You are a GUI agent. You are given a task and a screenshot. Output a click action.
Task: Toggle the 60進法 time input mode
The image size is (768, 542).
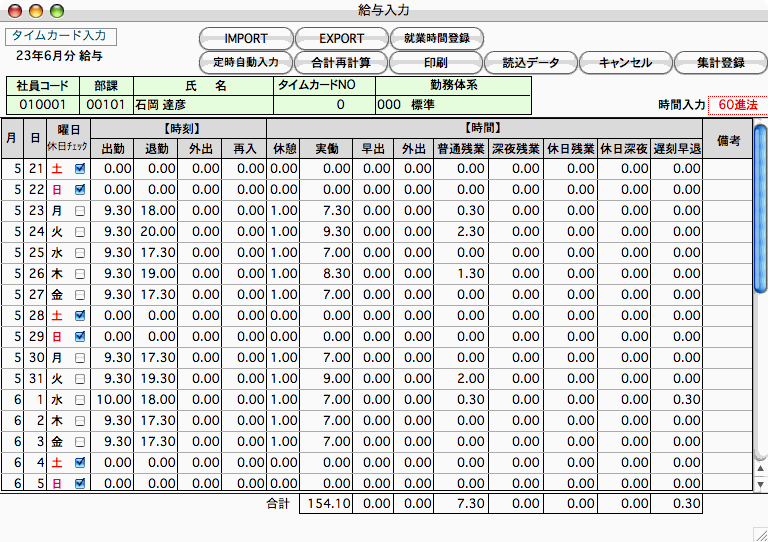pyautogui.click(x=737, y=104)
